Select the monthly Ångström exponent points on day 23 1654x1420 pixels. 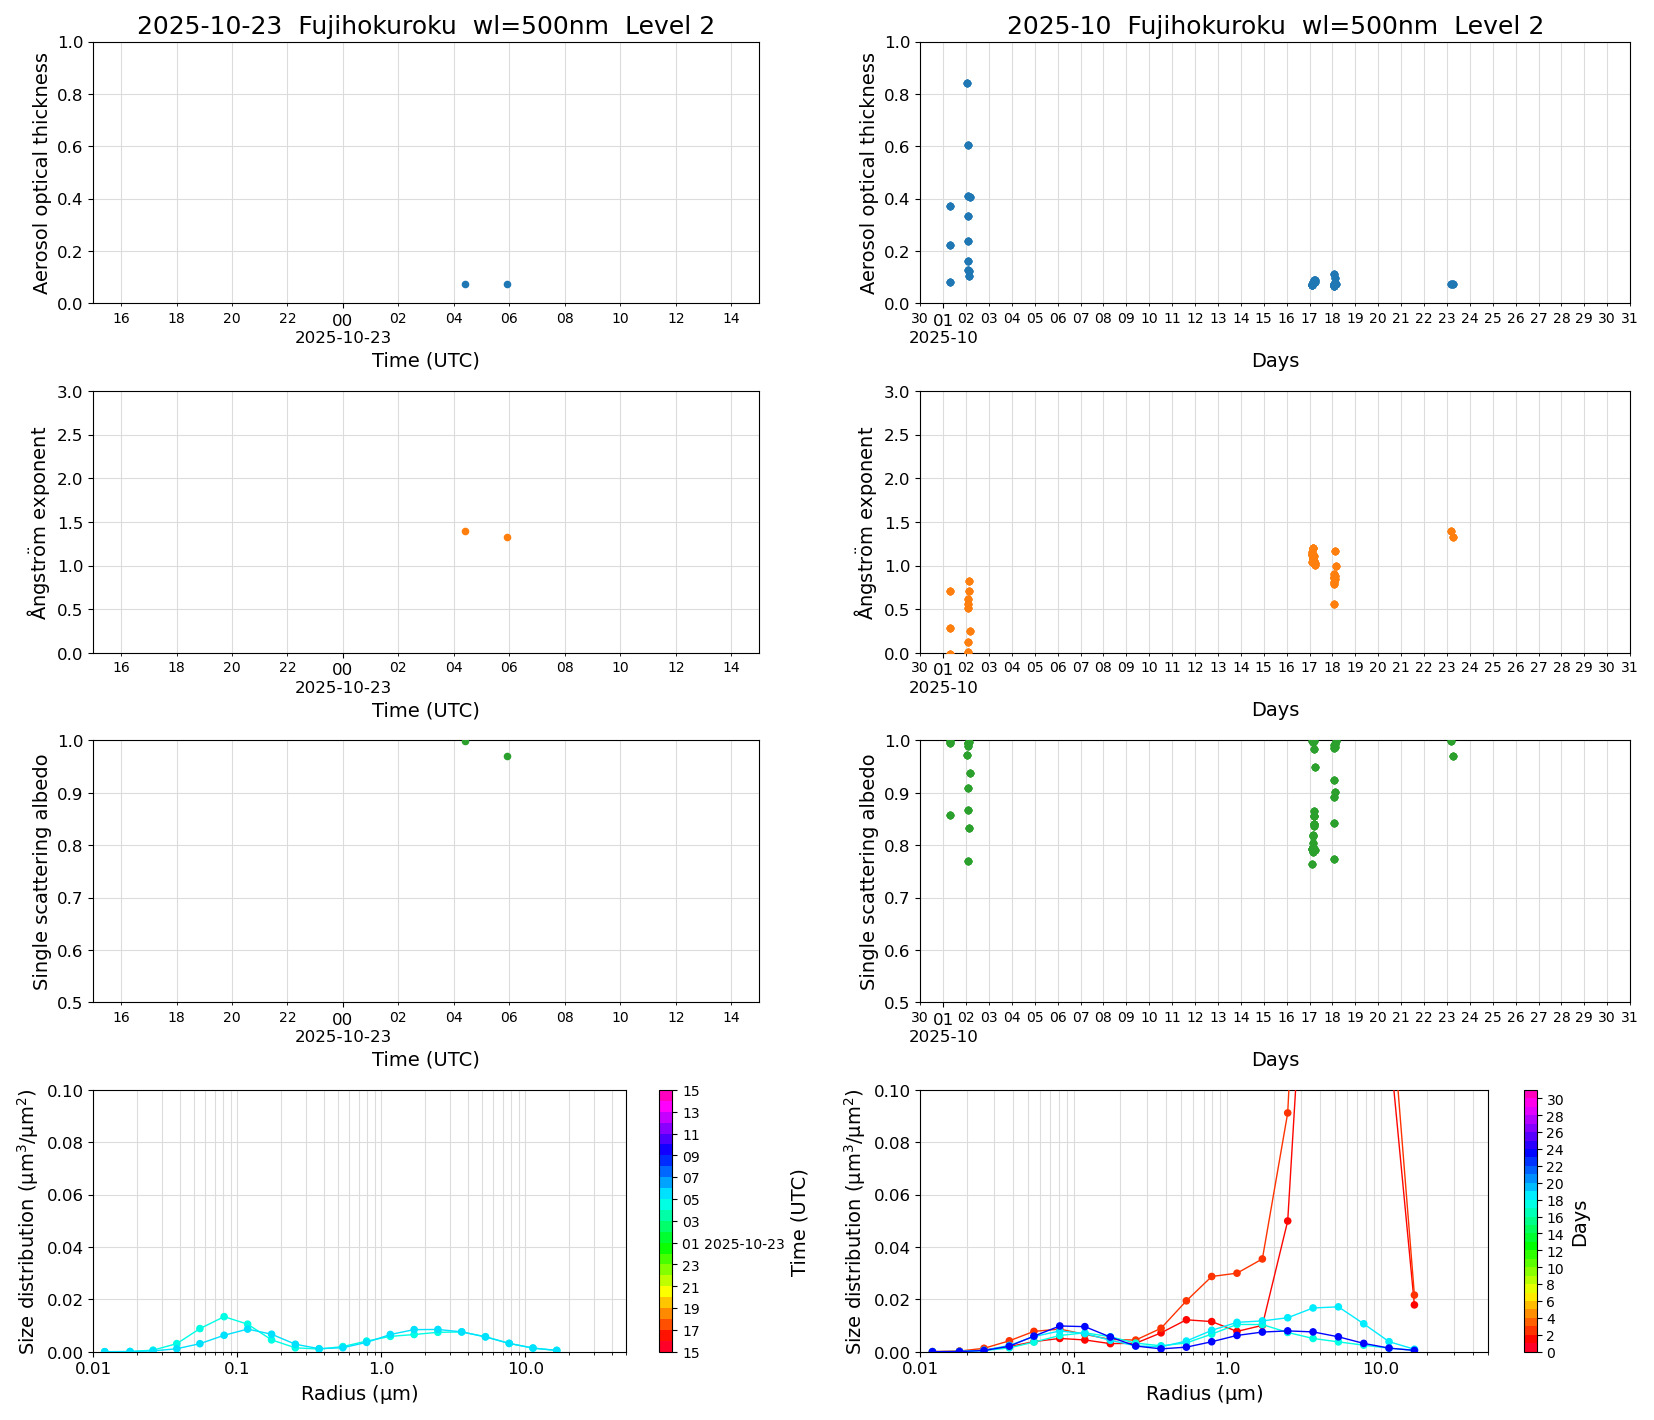coord(1452,534)
